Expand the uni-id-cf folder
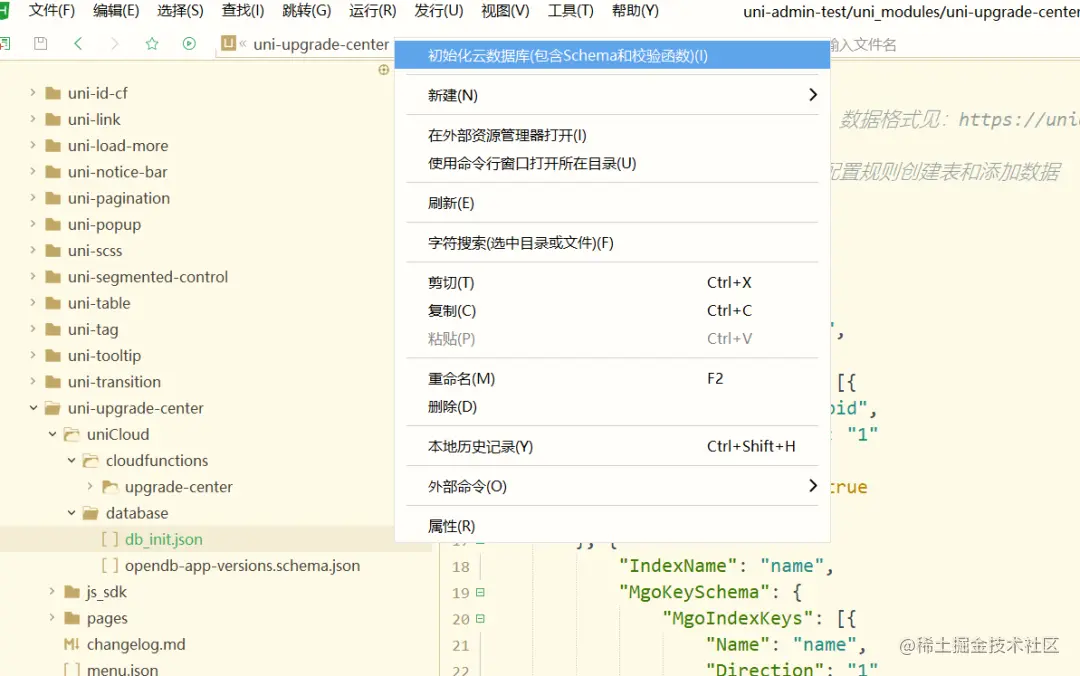1080x676 pixels. point(32,92)
